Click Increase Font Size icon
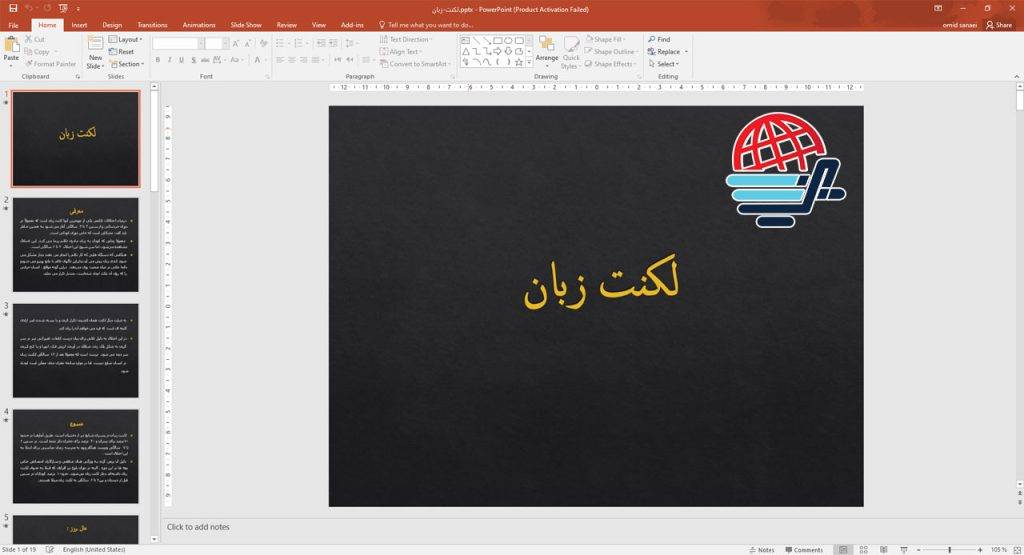 (236, 43)
